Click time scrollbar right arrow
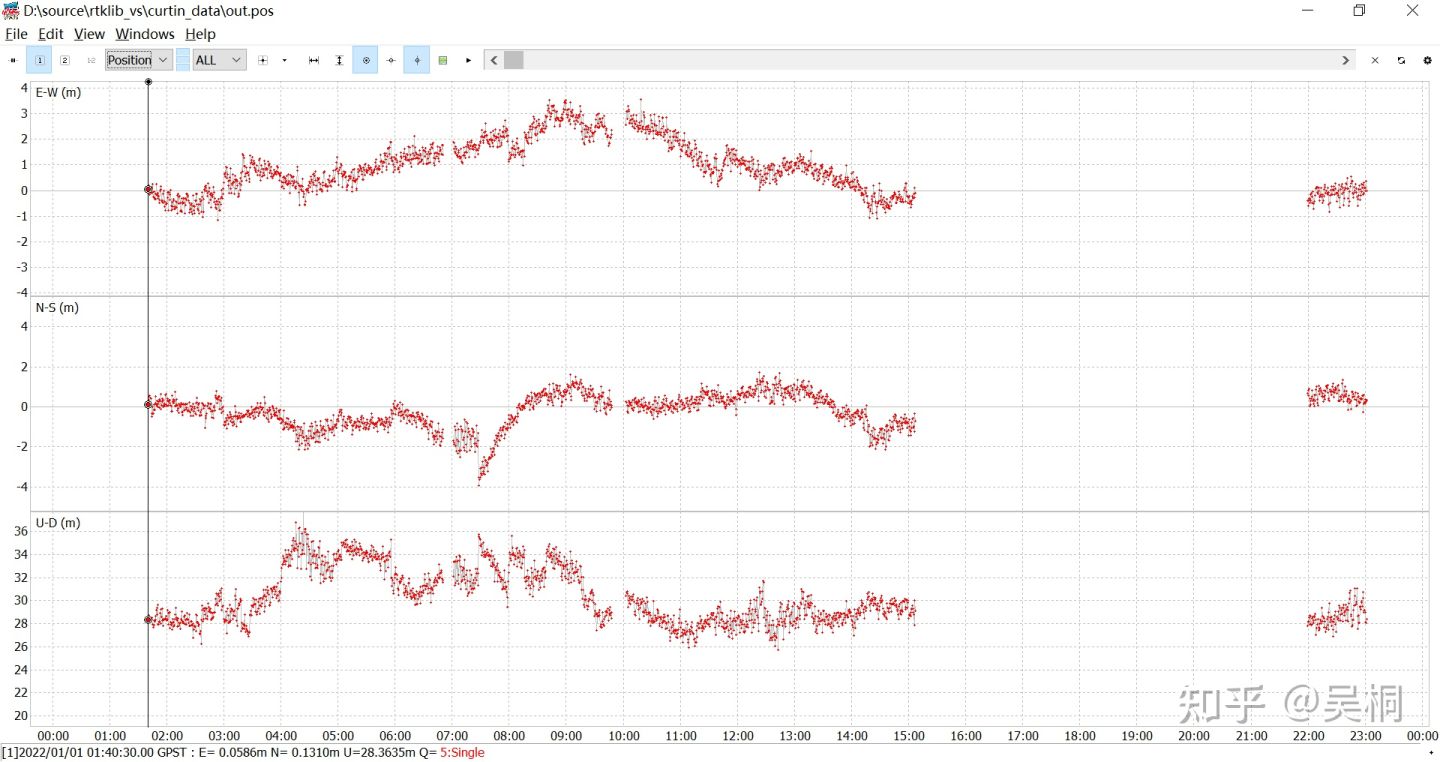The height and width of the screenshot is (762, 1440). pyautogui.click(x=1346, y=60)
